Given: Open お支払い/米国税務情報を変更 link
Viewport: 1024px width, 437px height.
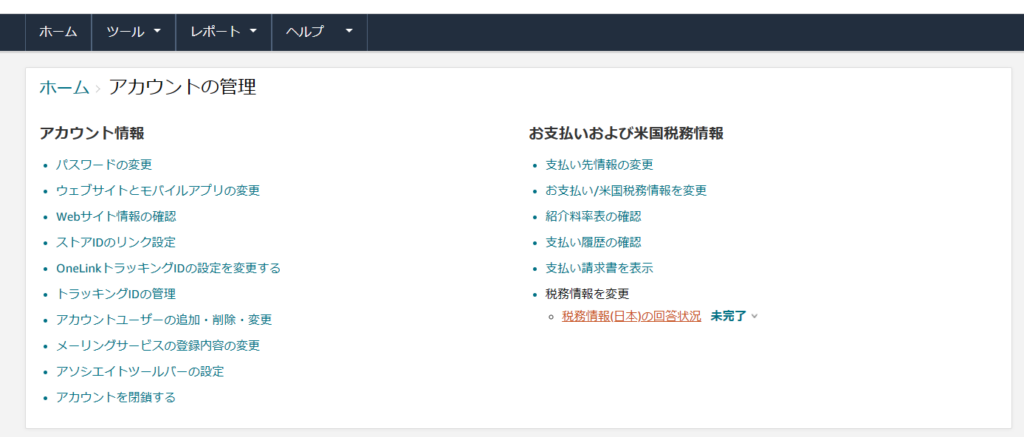Looking at the screenshot, I should point(626,190).
